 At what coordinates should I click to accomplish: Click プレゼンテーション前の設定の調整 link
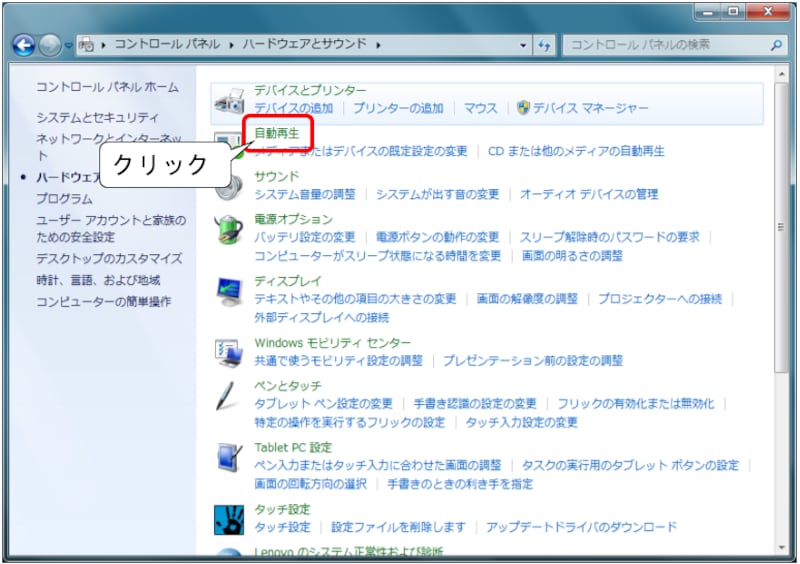point(533,361)
